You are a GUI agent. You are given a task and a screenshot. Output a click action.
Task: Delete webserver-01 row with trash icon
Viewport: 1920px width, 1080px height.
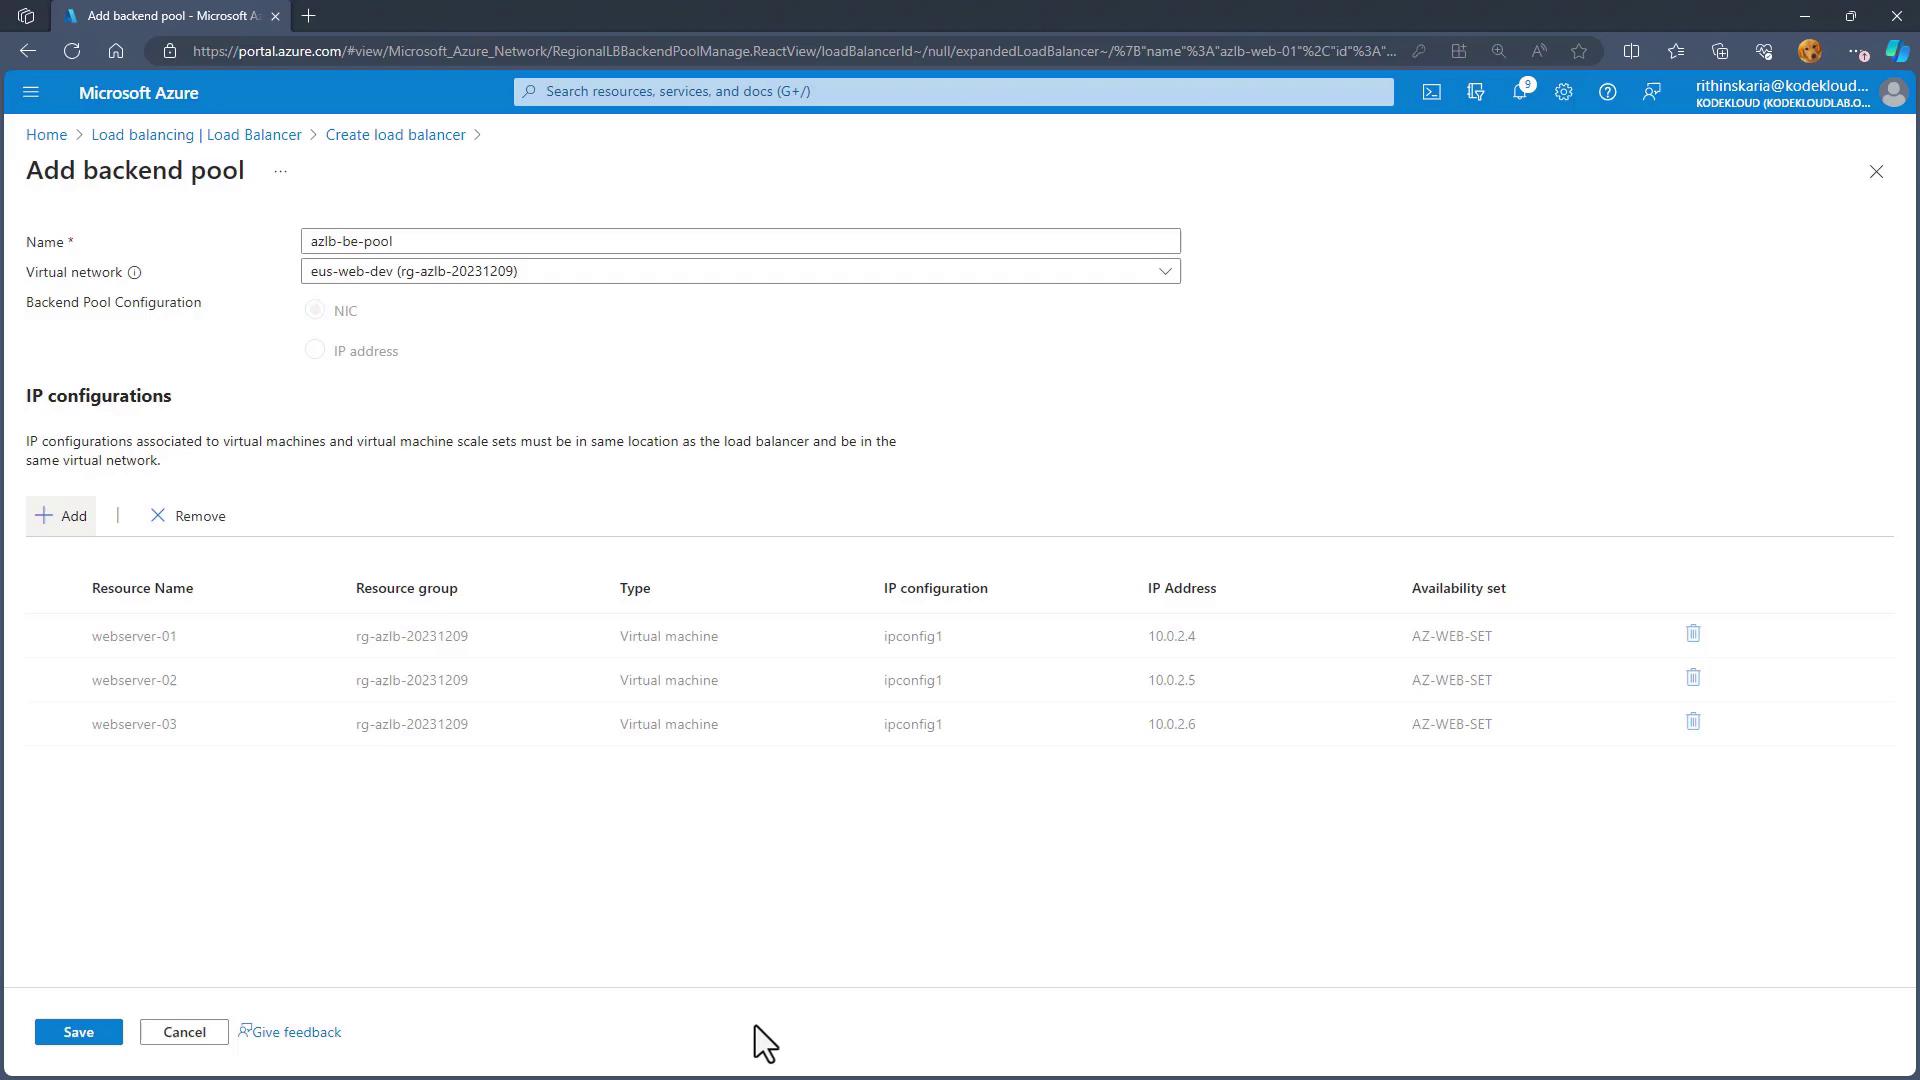coord(1693,634)
